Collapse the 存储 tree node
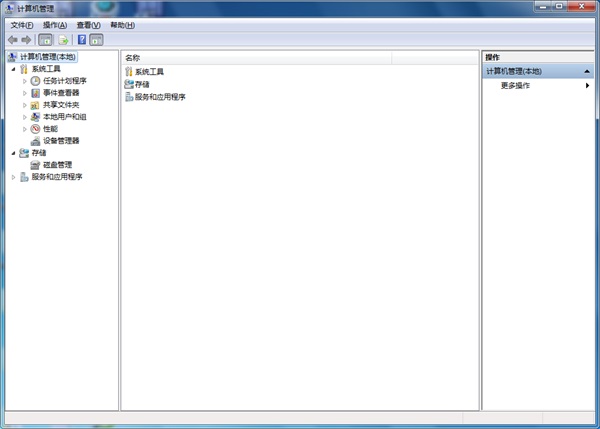600x429 pixels. (13, 153)
